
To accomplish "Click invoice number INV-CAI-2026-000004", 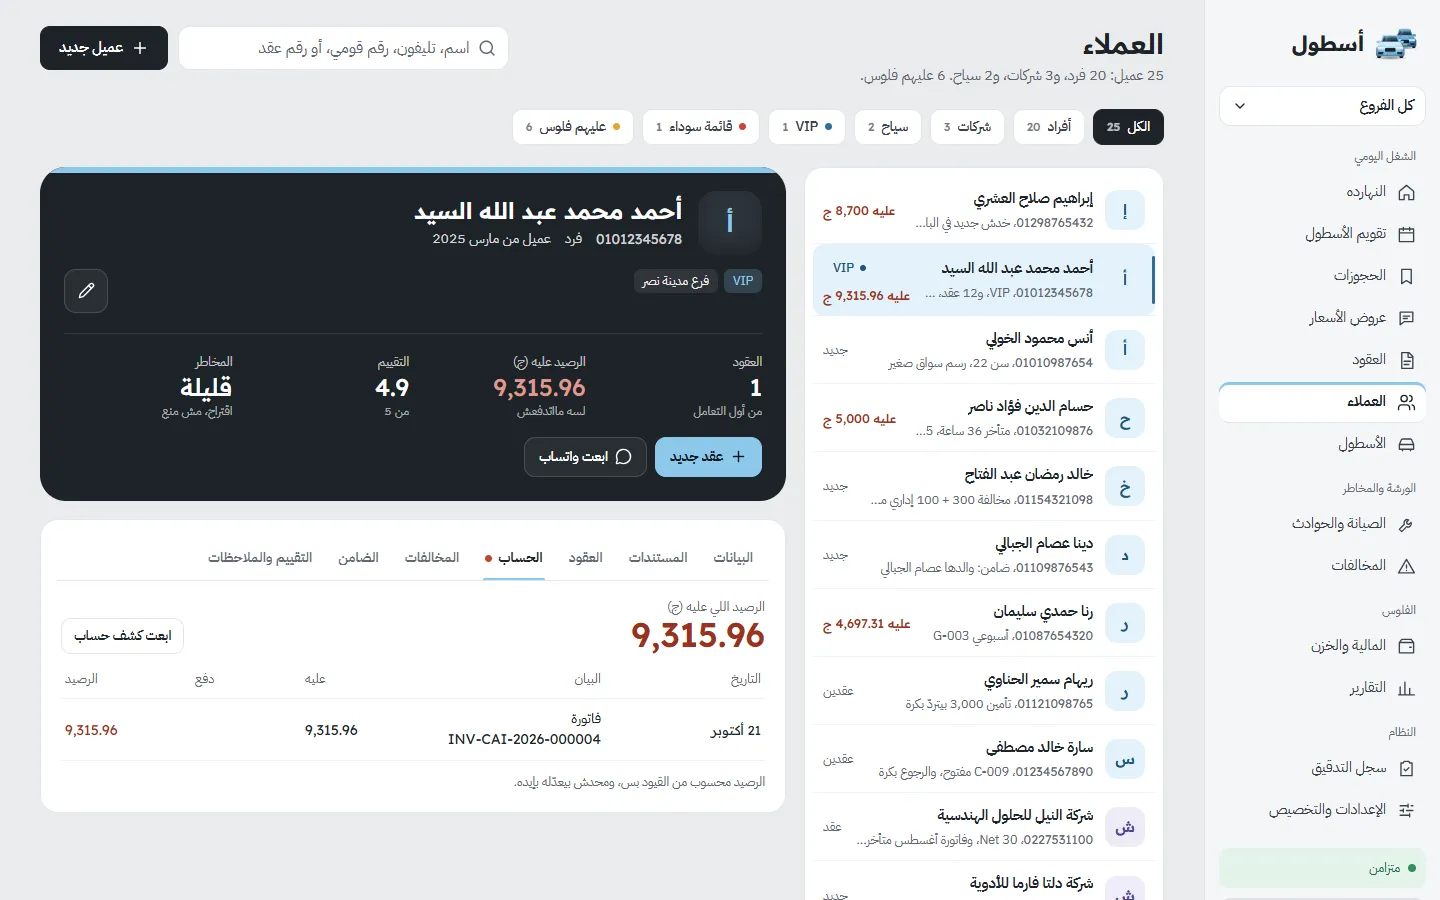I will coord(524,740).
